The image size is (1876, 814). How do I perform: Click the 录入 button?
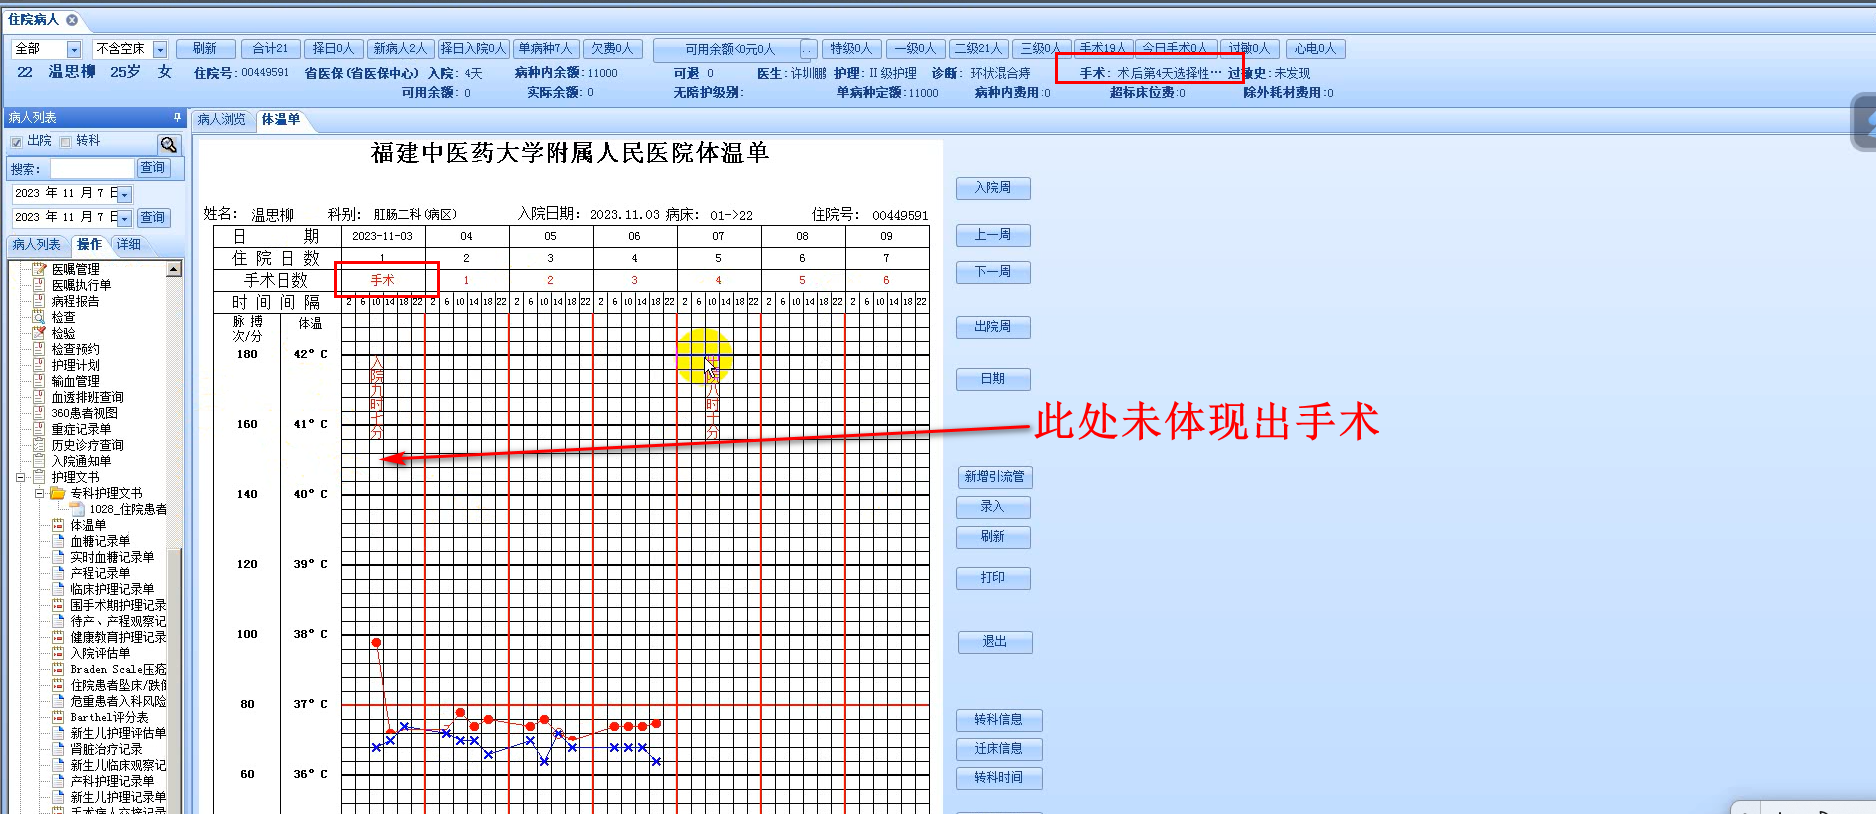point(993,507)
